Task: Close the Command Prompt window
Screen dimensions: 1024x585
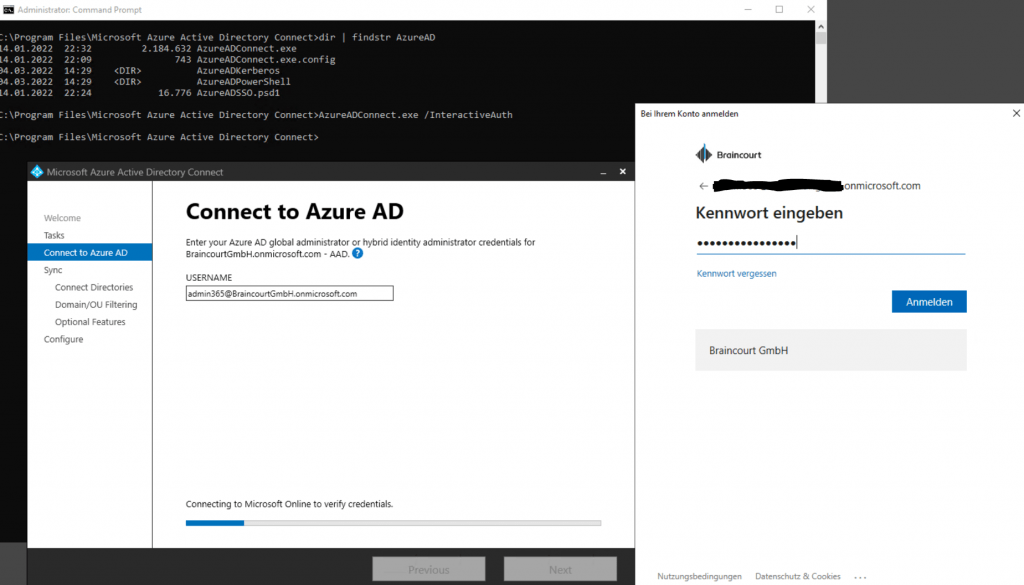Action: pyautogui.click(x=810, y=9)
